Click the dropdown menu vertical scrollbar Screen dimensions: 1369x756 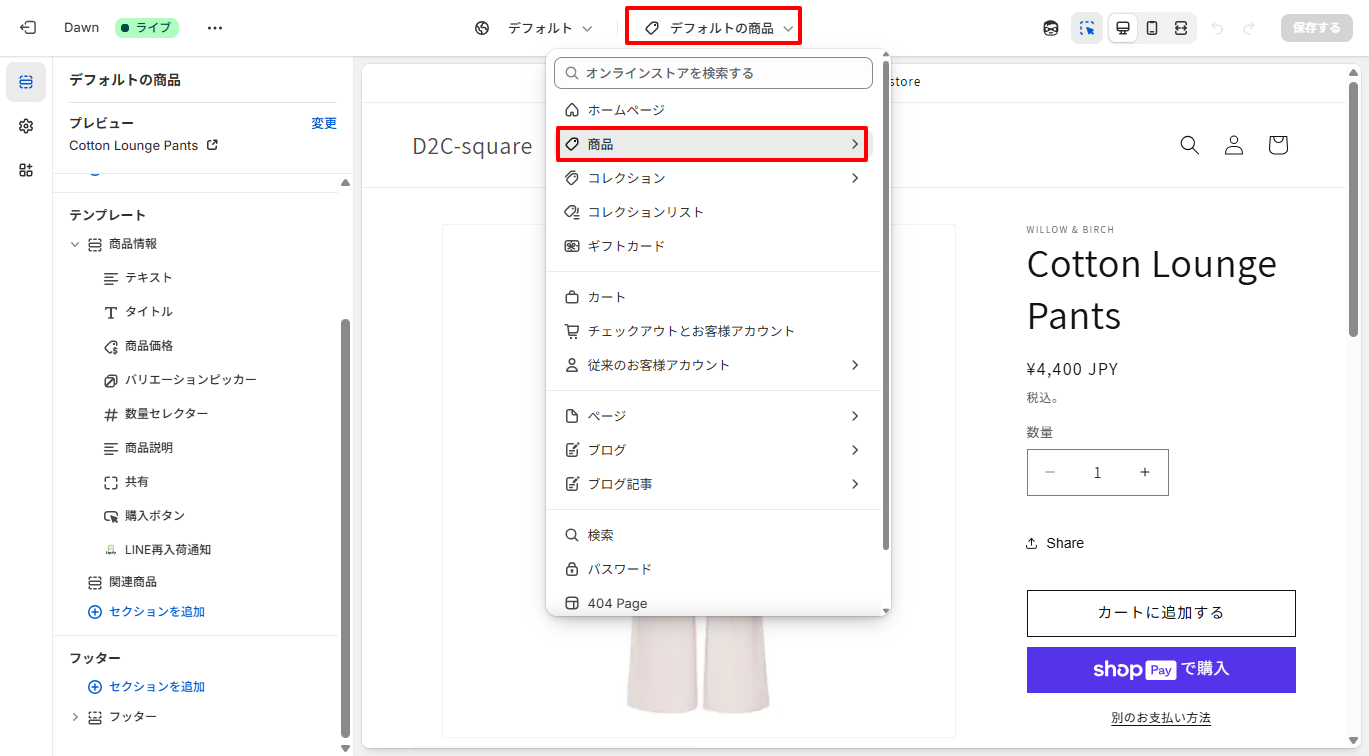pos(886,305)
